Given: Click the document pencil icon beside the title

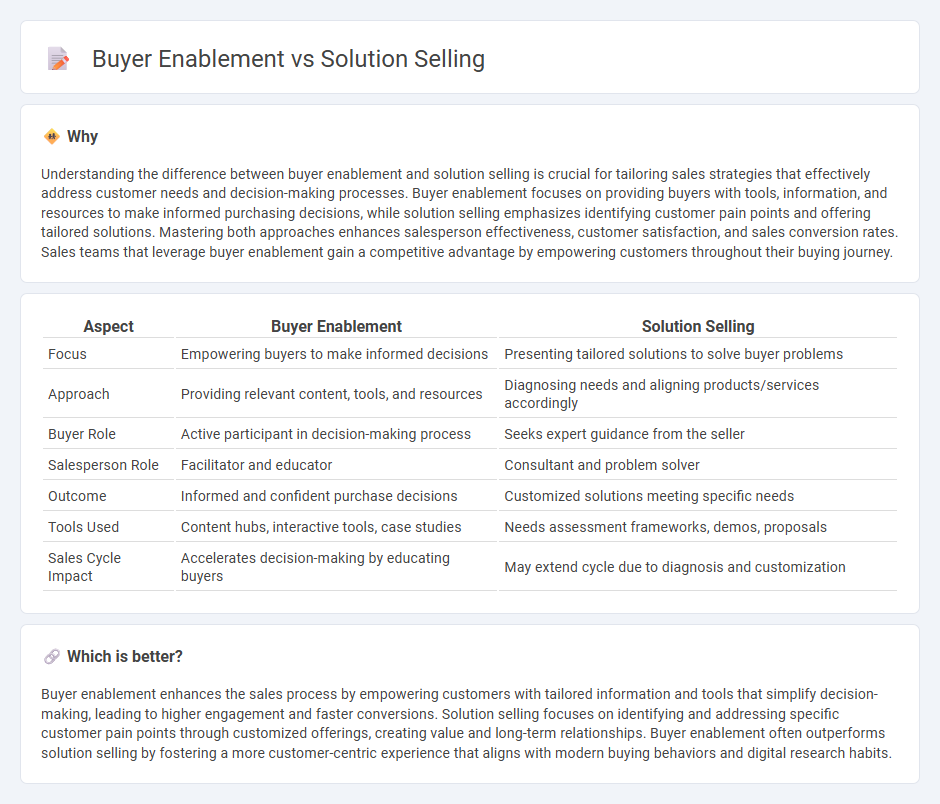Looking at the screenshot, I should pos(58,59).
